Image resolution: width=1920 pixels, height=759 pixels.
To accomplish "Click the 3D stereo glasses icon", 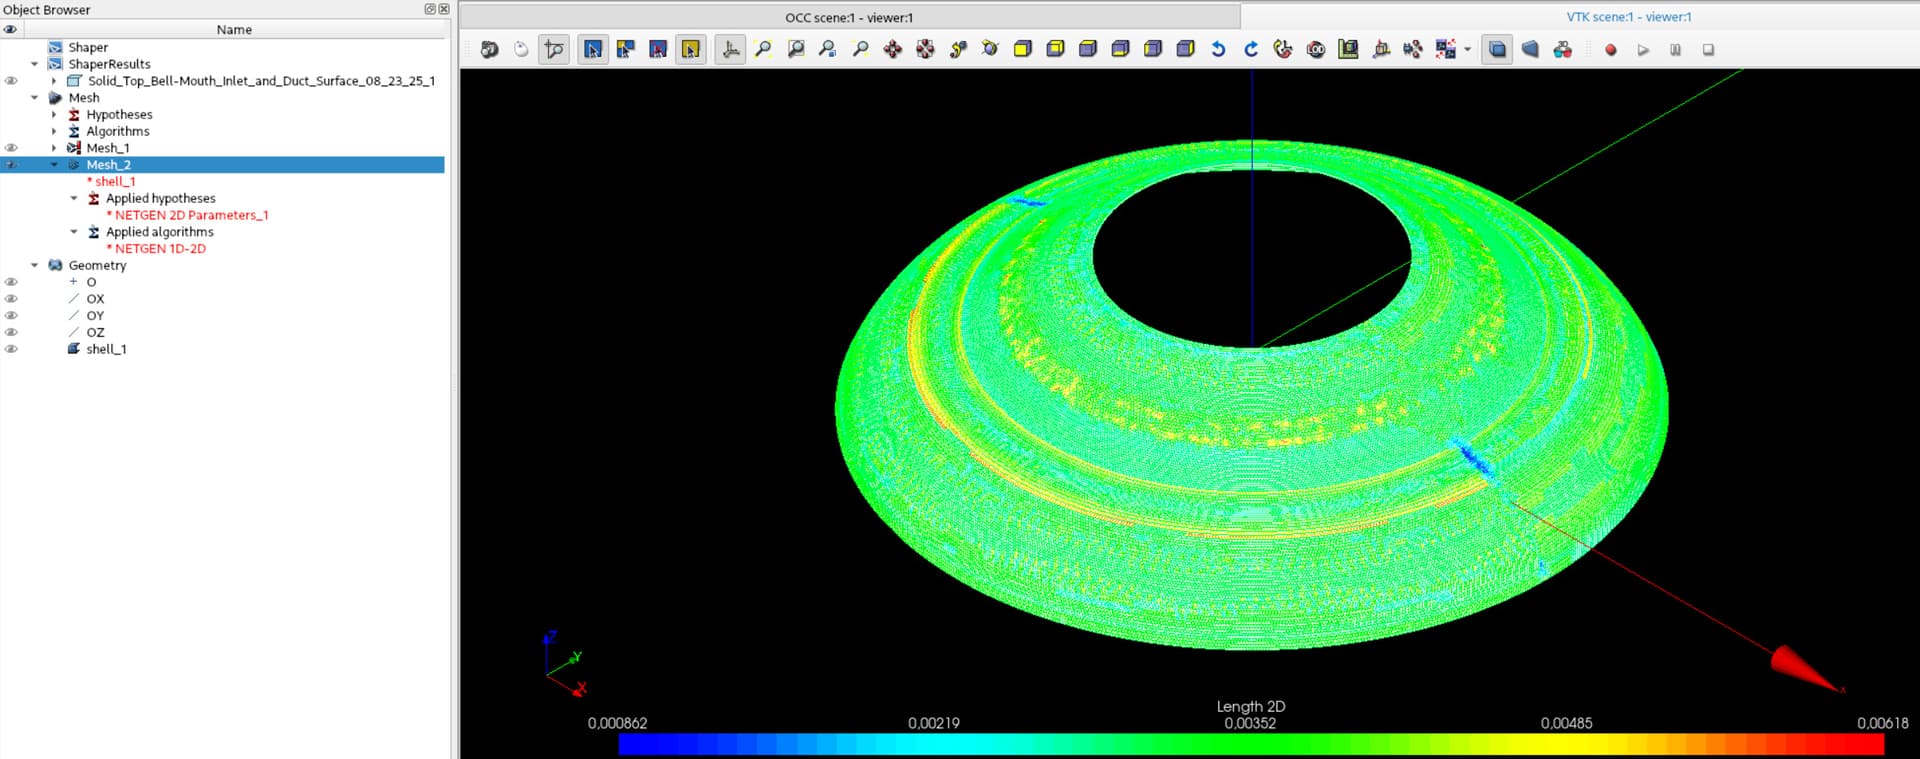I will tap(1563, 49).
